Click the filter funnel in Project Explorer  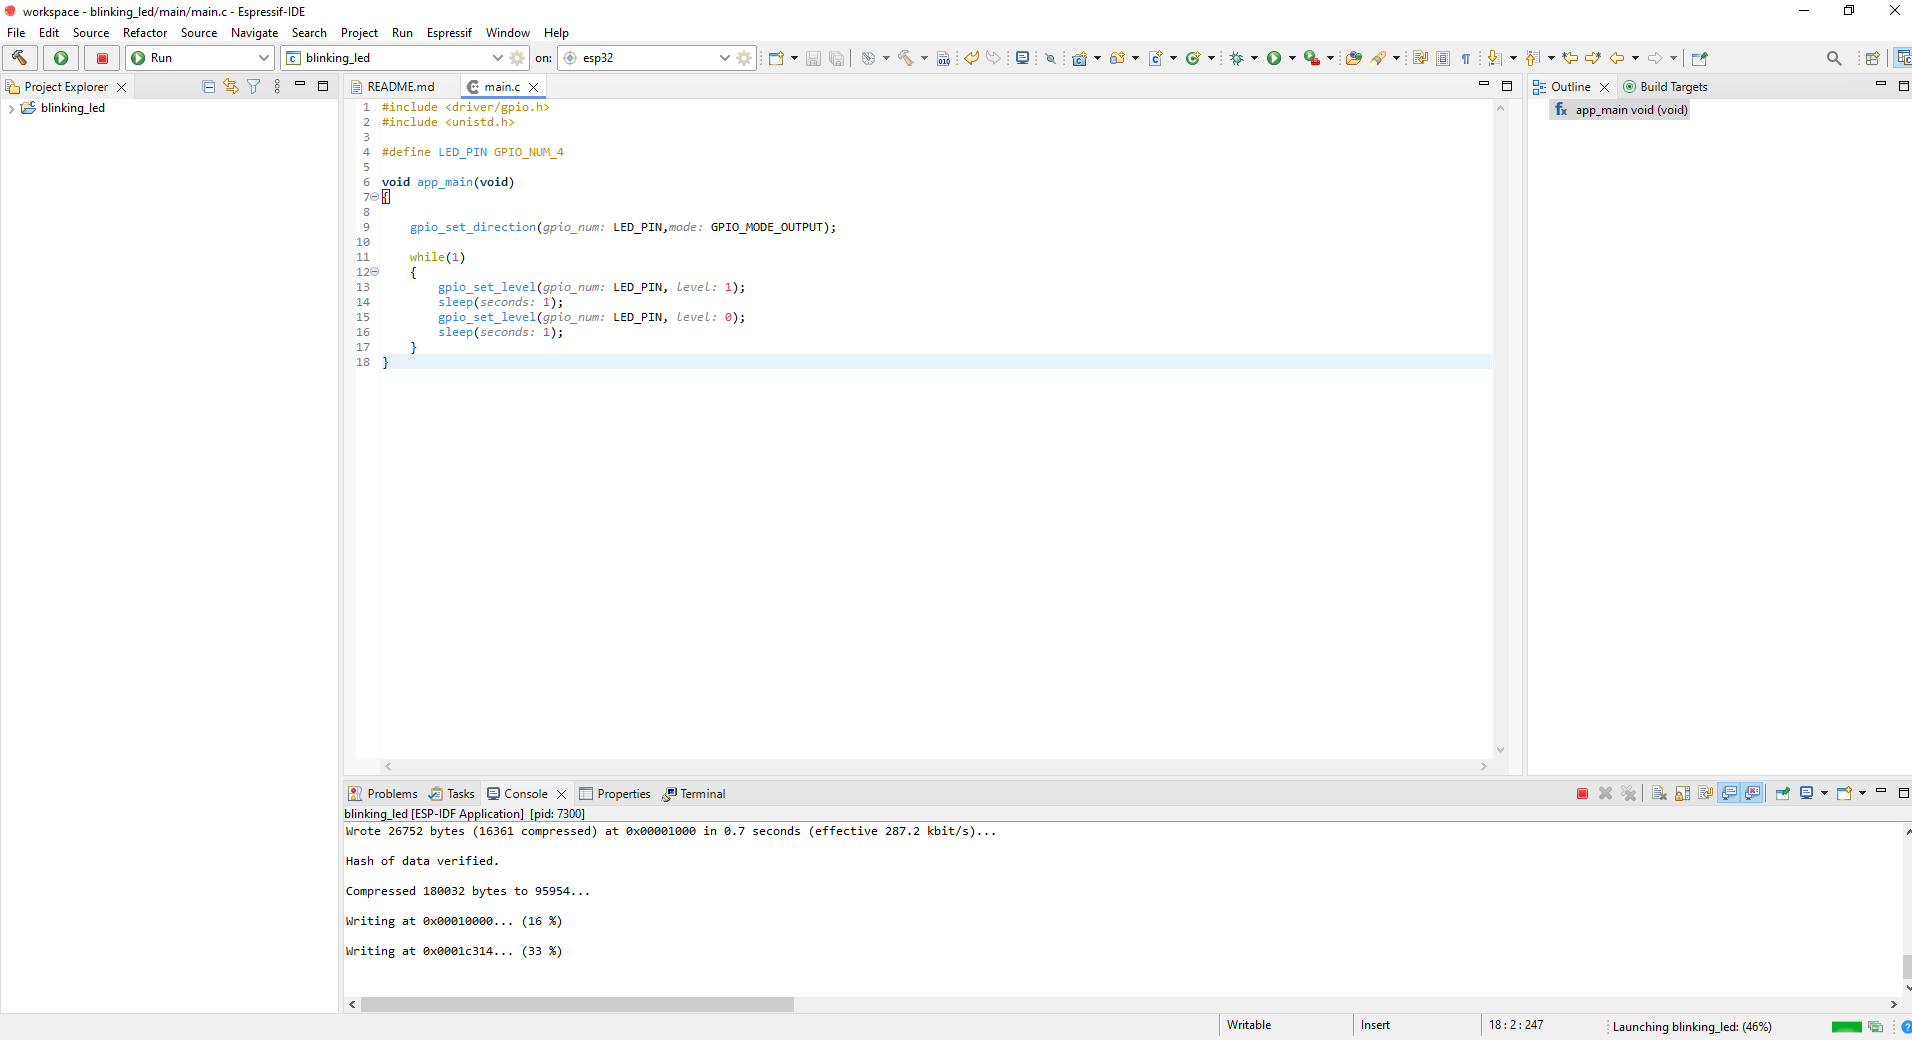[254, 87]
